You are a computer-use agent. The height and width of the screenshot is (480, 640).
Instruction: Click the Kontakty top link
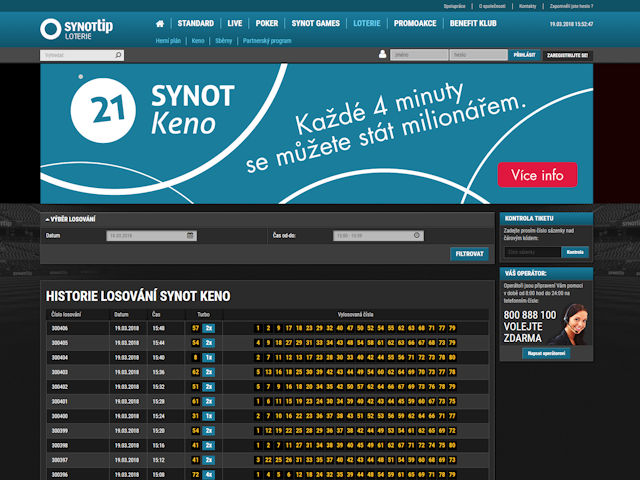click(527, 6)
